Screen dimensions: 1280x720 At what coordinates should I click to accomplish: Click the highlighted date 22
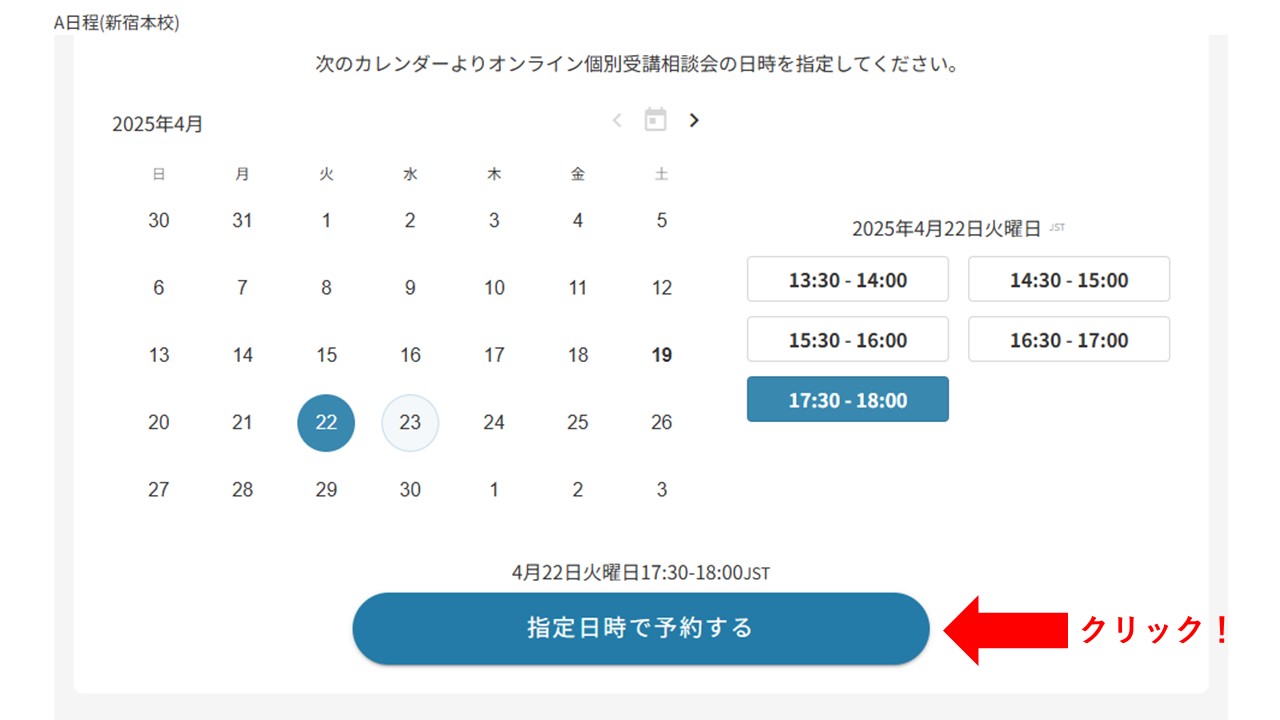[326, 422]
